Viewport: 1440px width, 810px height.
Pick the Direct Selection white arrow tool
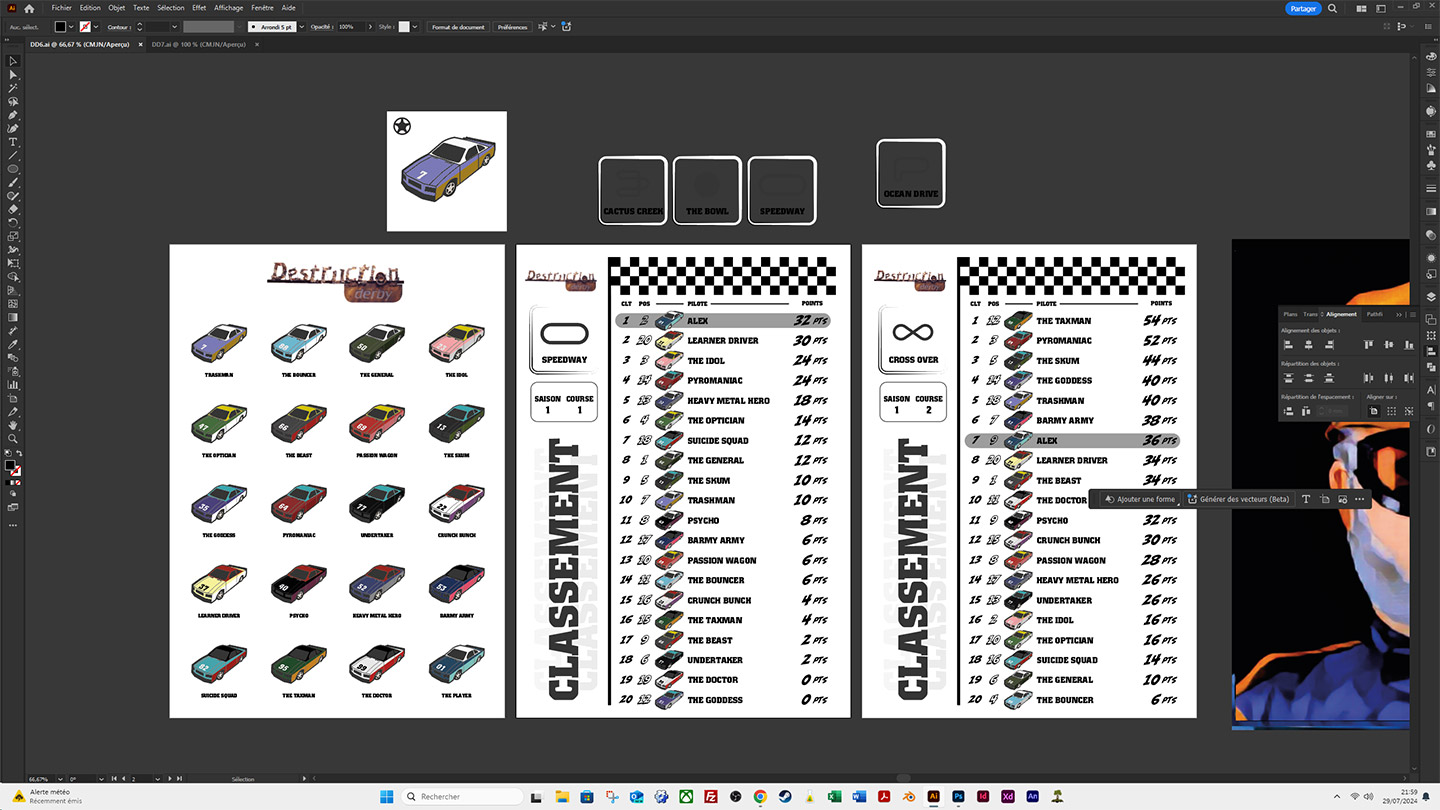[x=13, y=75]
